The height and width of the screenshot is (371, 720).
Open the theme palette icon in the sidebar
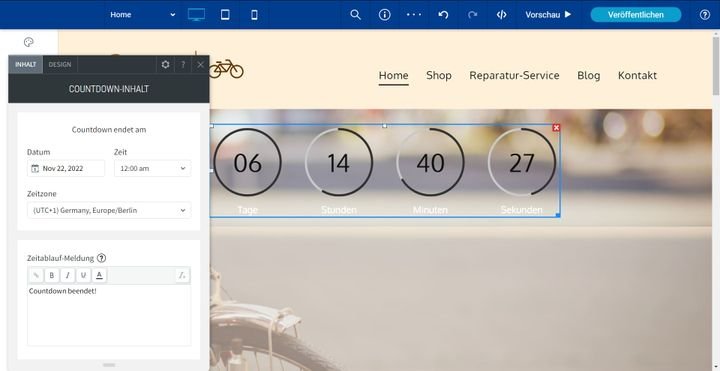pyautogui.click(x=28, y=42)
